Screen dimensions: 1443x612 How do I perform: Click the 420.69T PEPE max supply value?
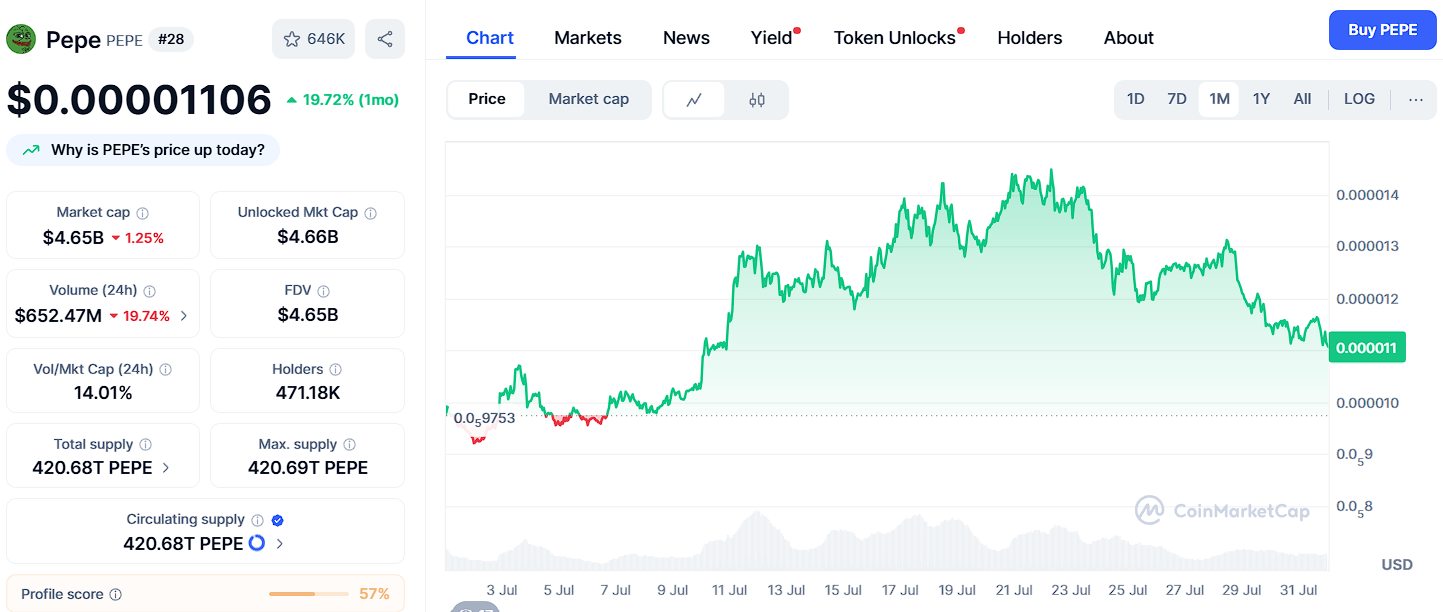(308, 468)
